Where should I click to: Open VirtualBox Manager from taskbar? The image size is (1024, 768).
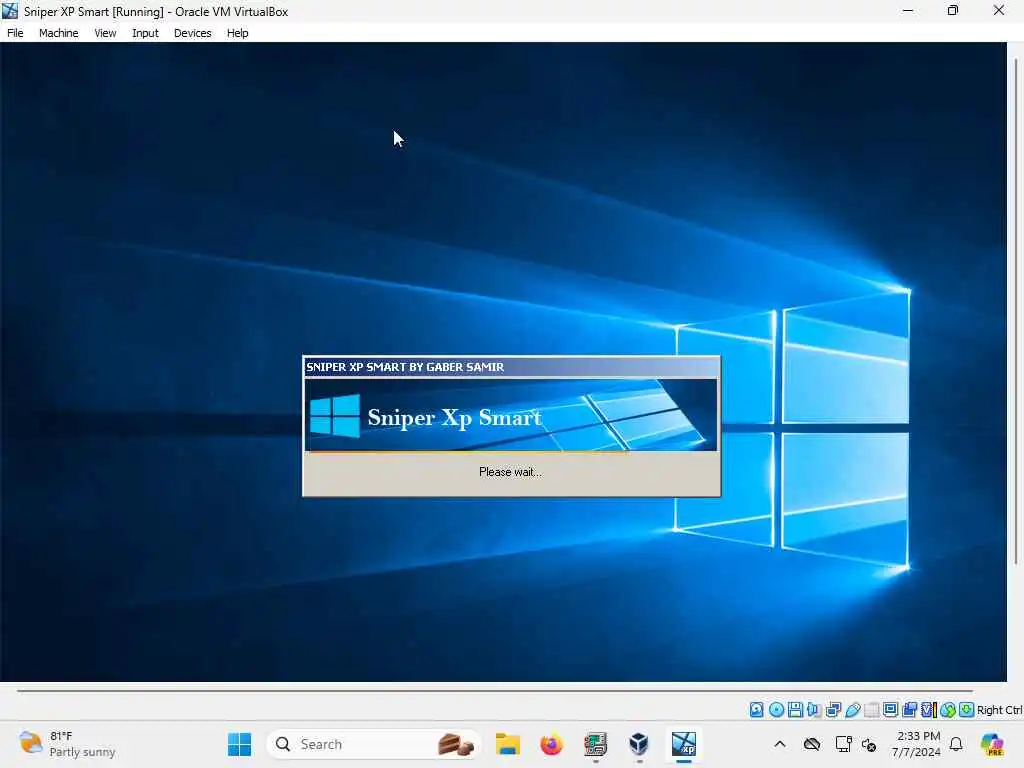(639, 744)
